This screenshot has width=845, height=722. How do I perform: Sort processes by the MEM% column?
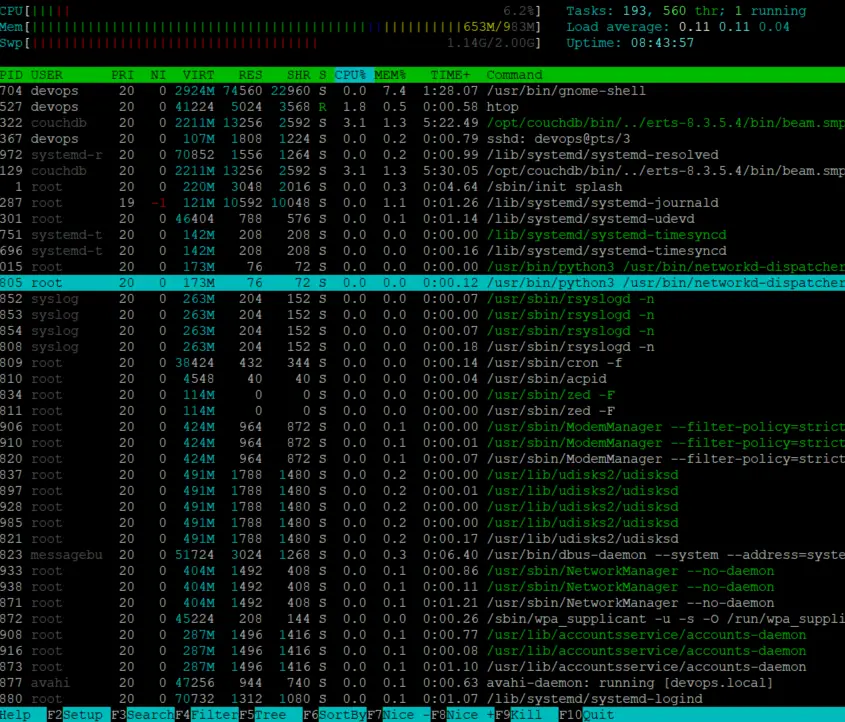(x=389, y=74)
